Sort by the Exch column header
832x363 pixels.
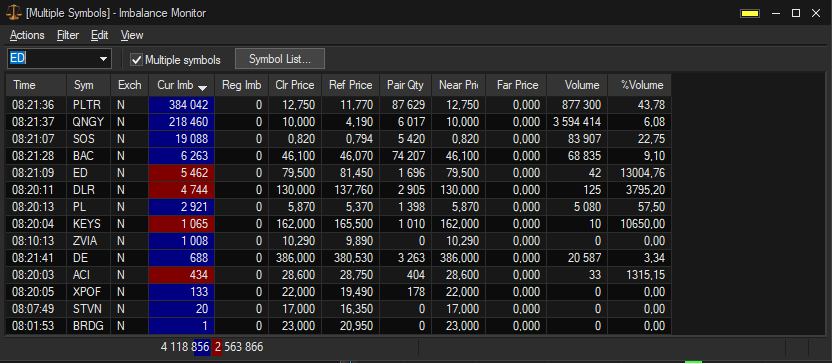point(129,85)
